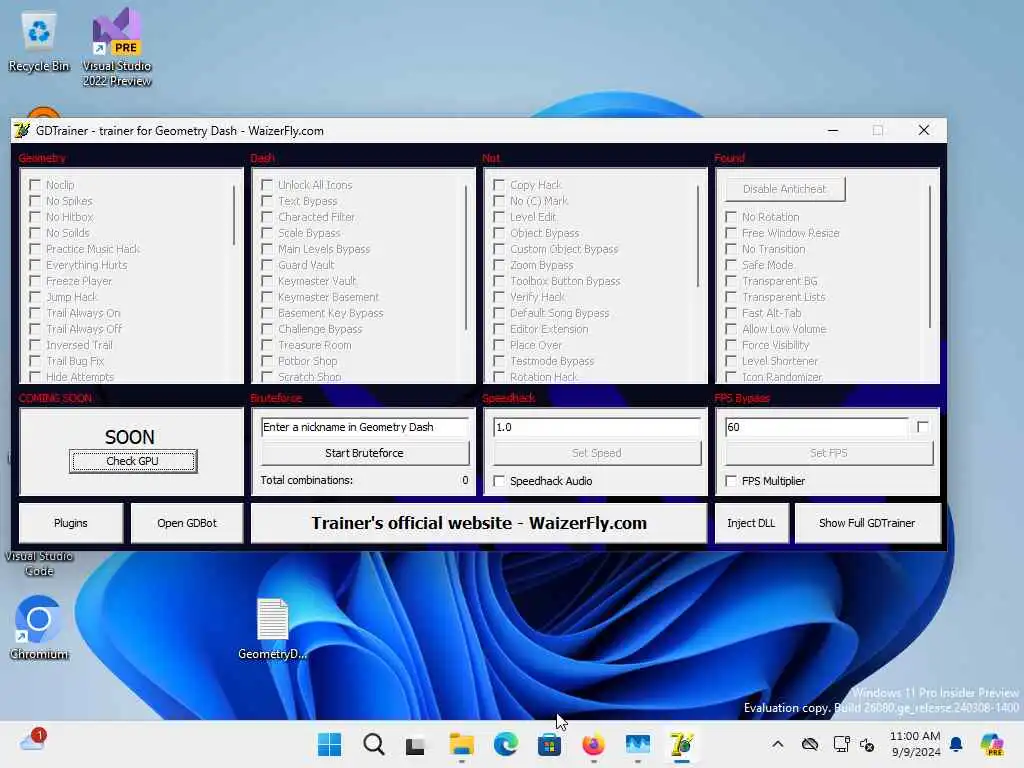Open the Plugins button
The image size is (1024, 768).
(71, 523)
